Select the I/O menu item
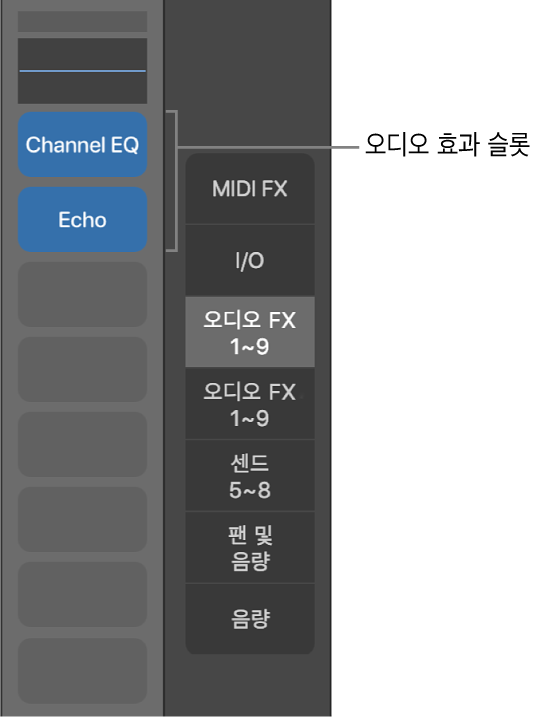 [250, 261]
